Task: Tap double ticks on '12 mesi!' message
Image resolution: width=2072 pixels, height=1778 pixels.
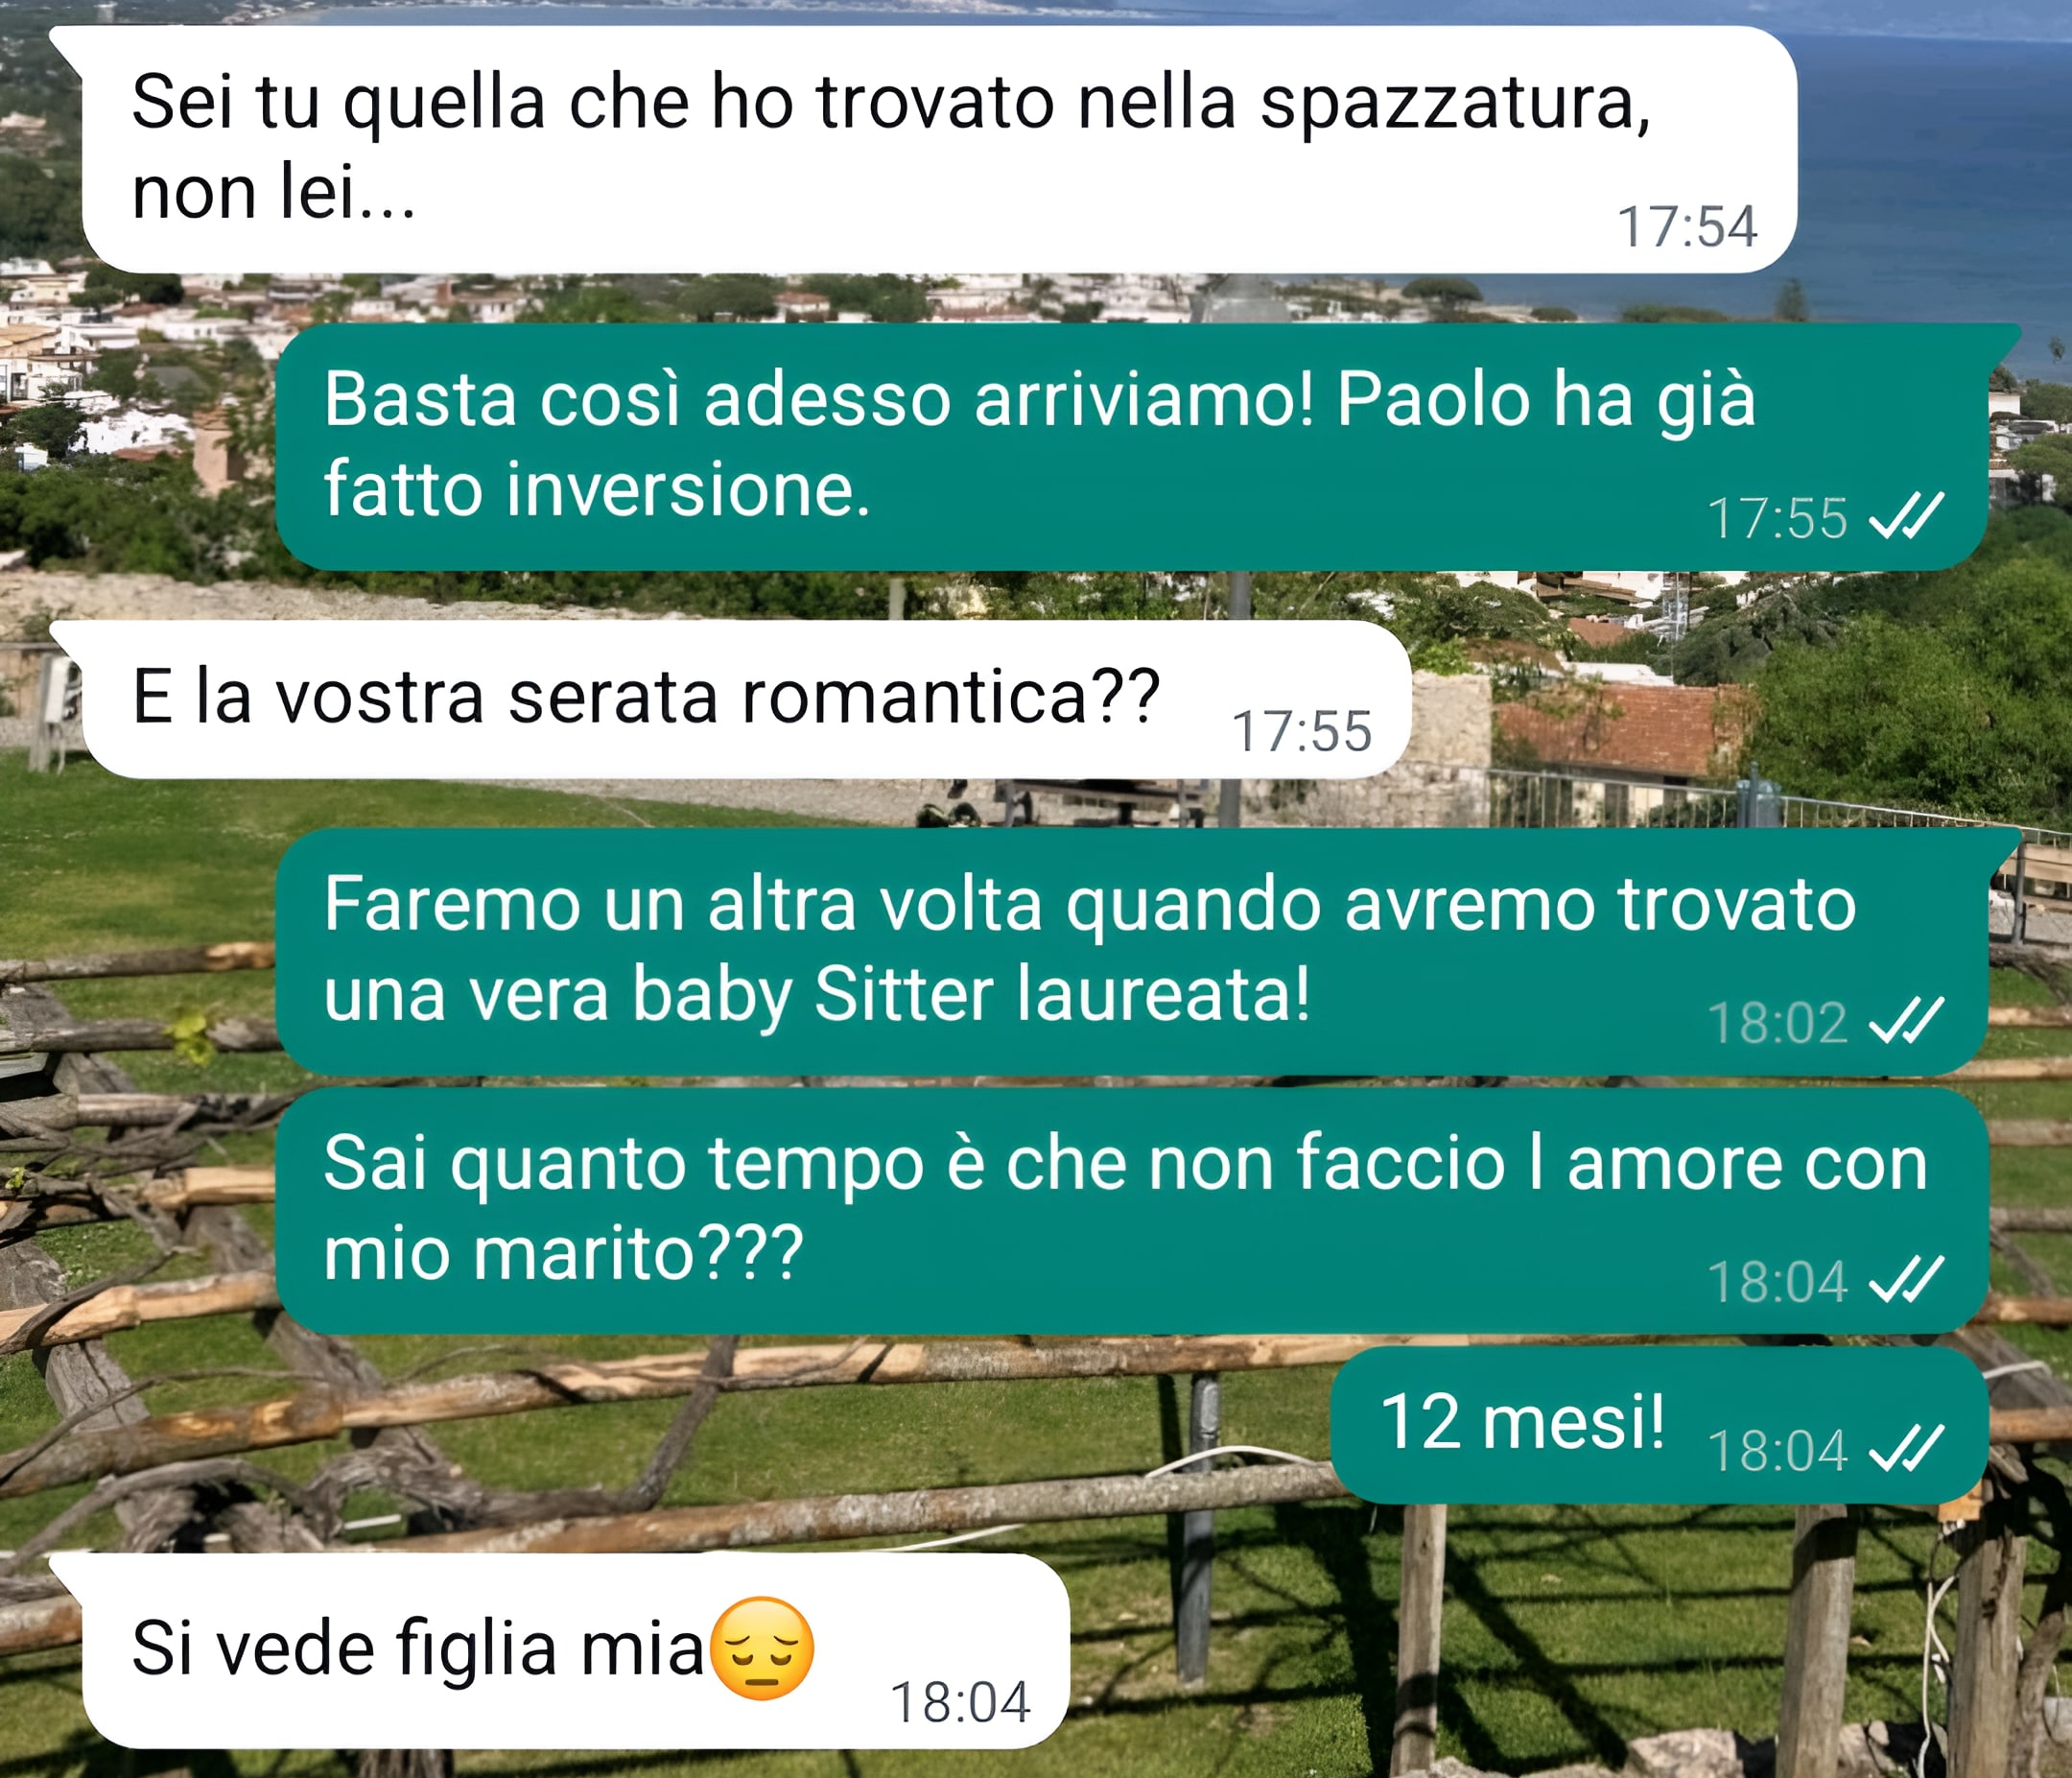Action: (1906, 1449)
